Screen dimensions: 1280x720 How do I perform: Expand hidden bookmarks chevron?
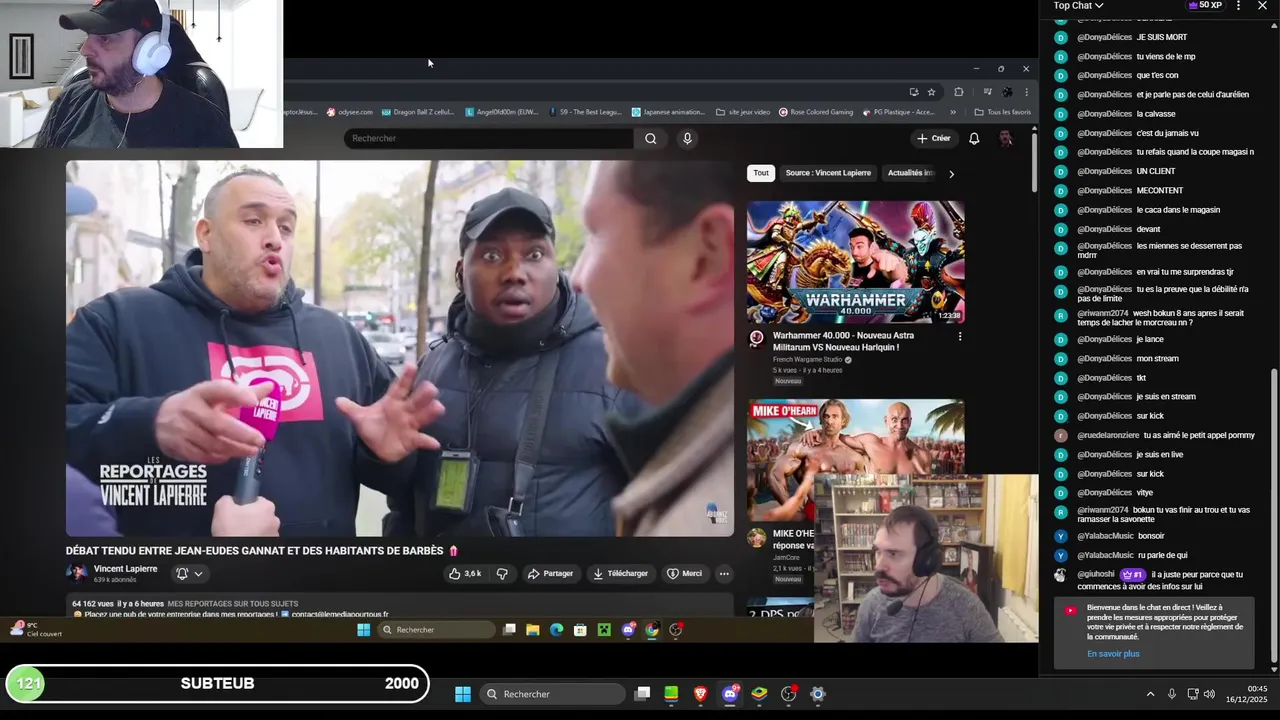[x=953, y=112]
